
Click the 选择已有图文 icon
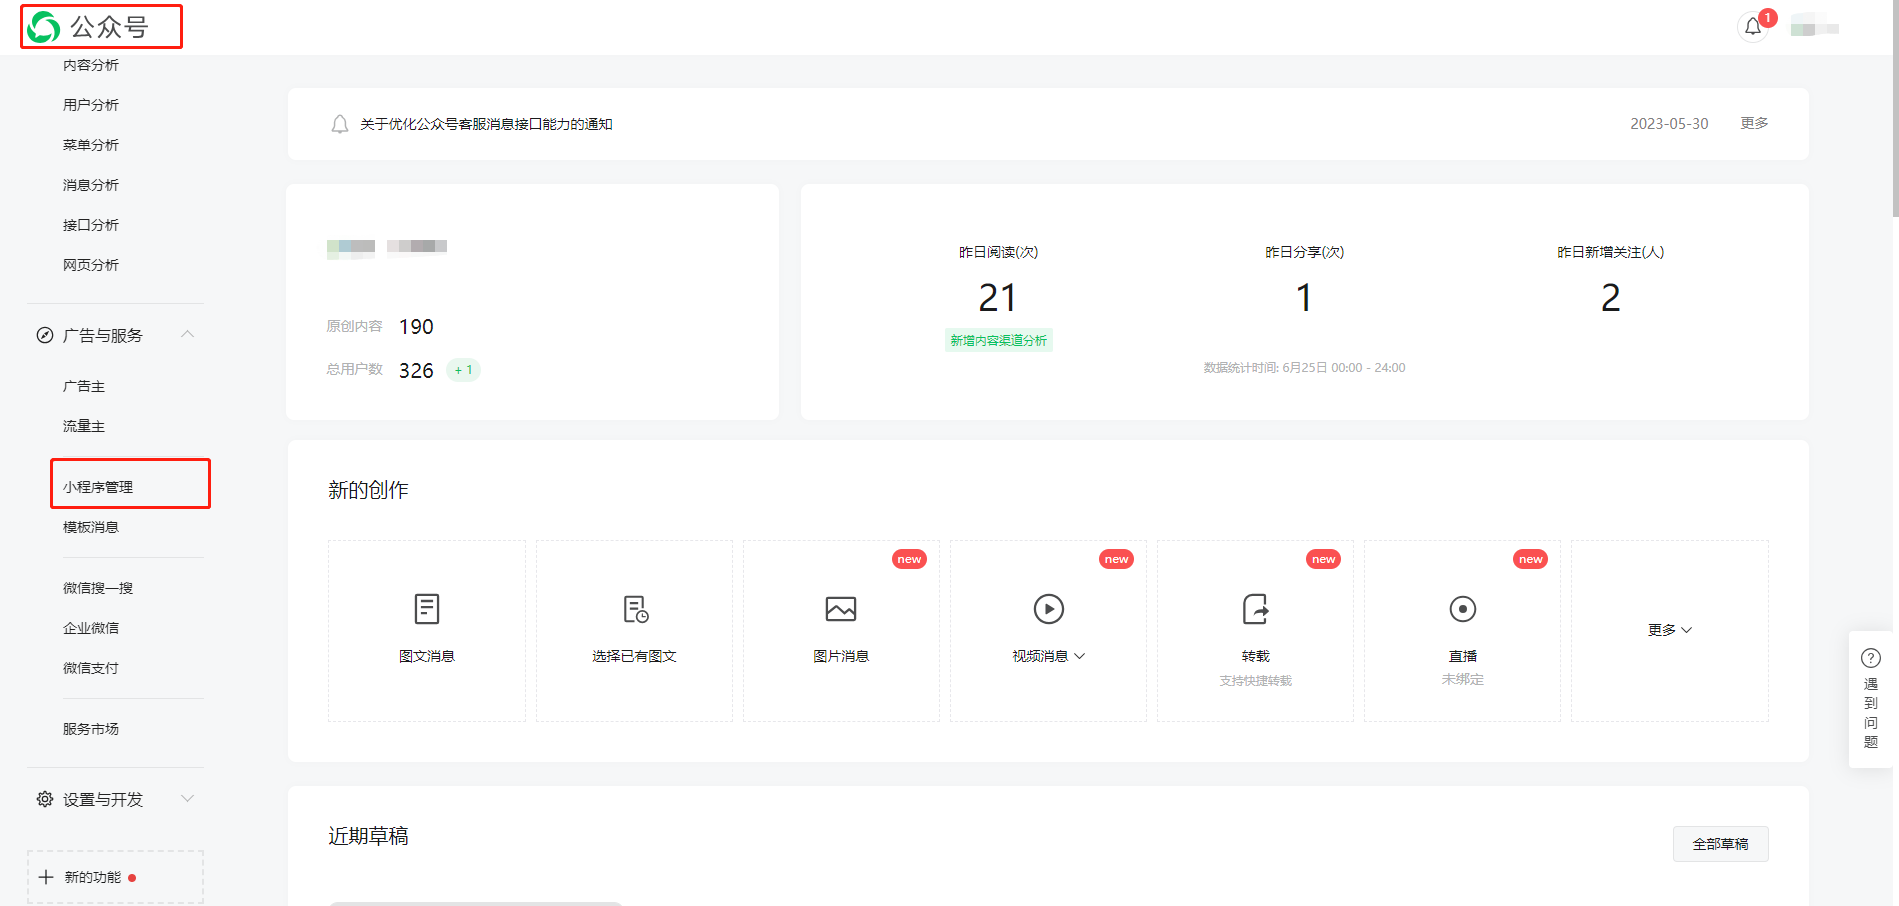[635, 608]
